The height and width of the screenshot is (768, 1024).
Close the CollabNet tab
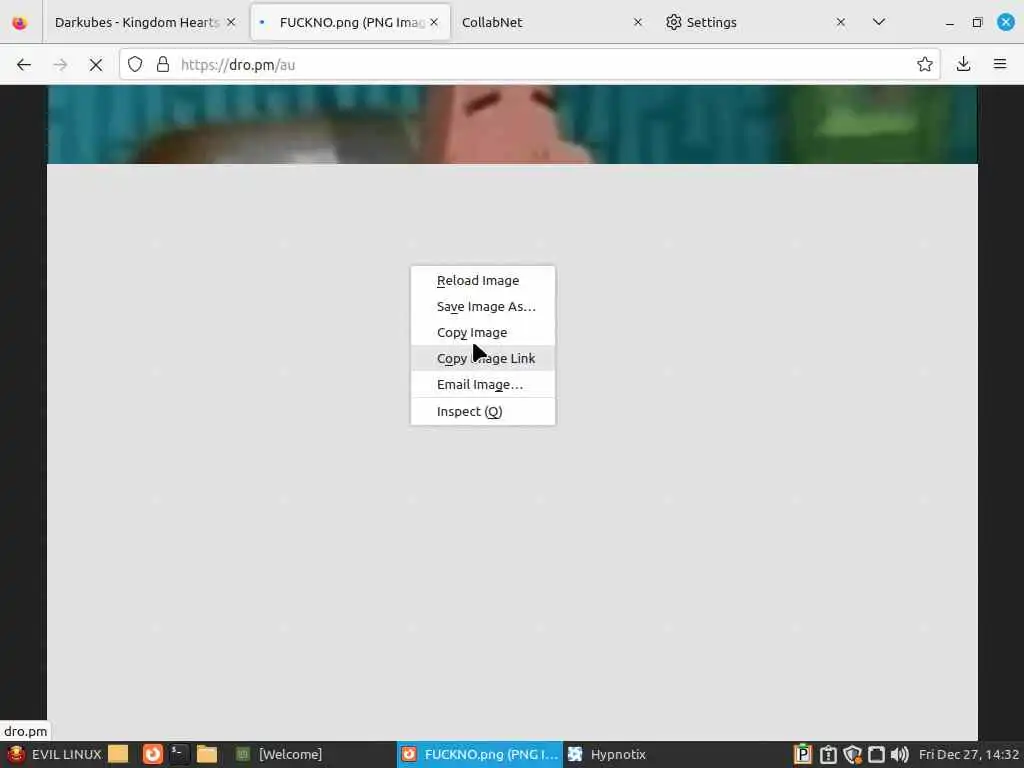coord(638,22)
